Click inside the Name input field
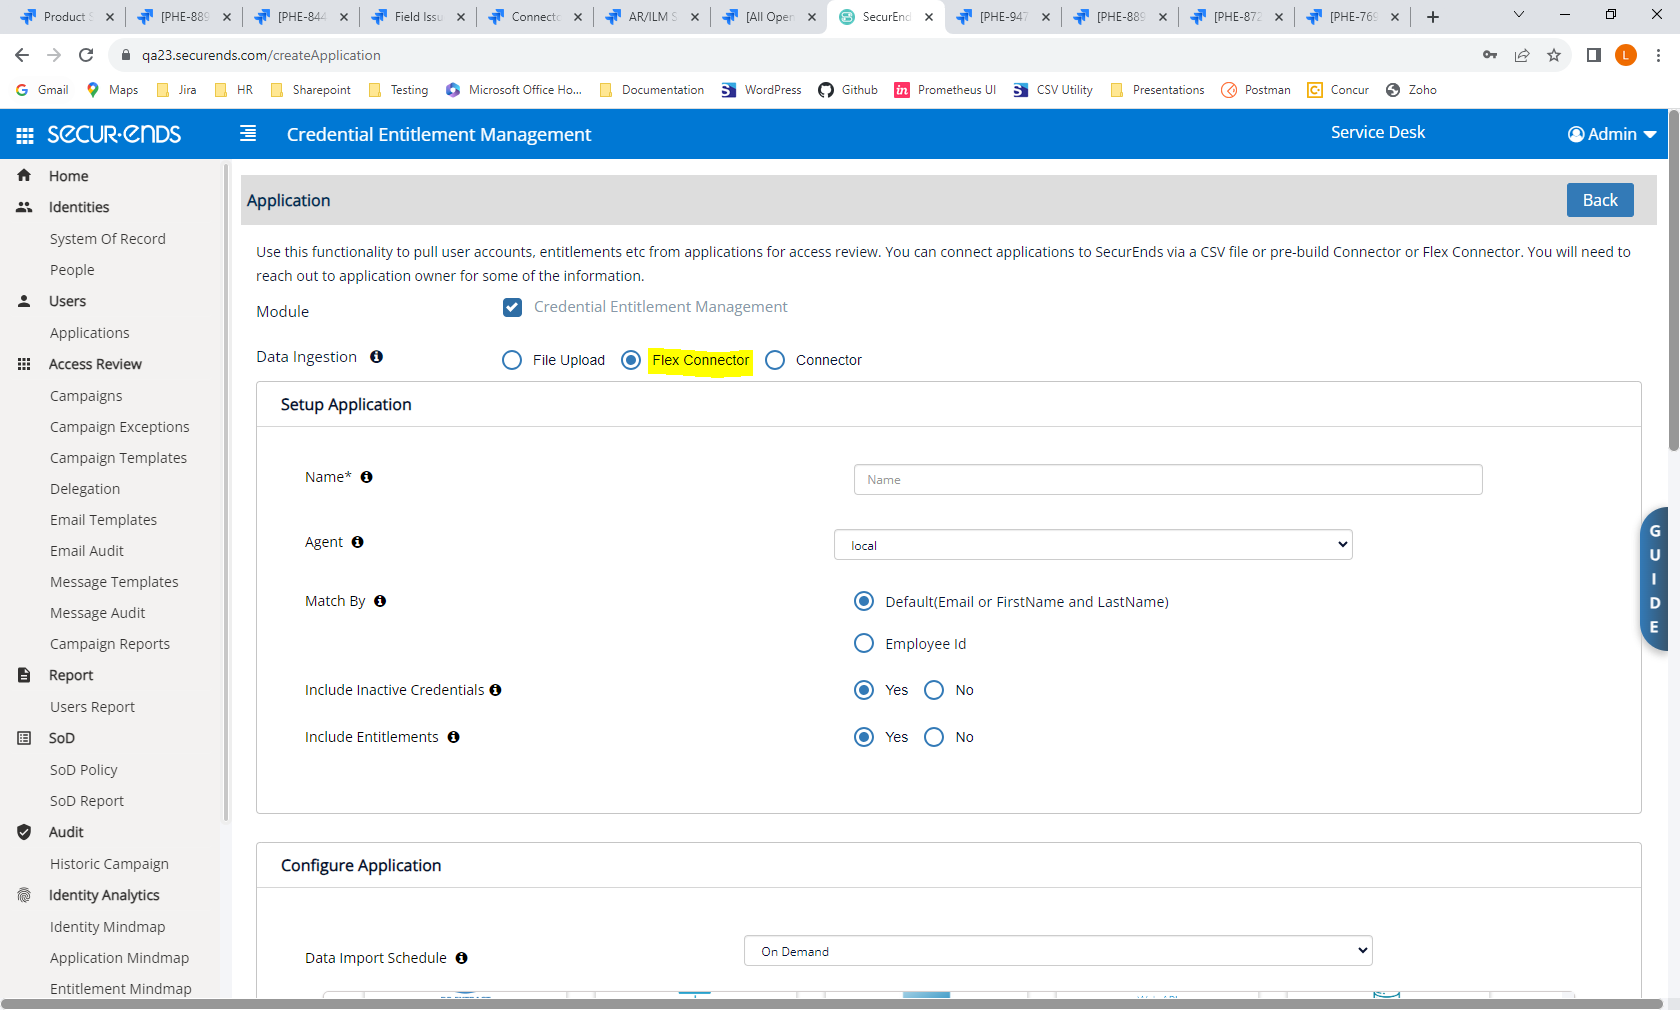 coord(1167,479)
